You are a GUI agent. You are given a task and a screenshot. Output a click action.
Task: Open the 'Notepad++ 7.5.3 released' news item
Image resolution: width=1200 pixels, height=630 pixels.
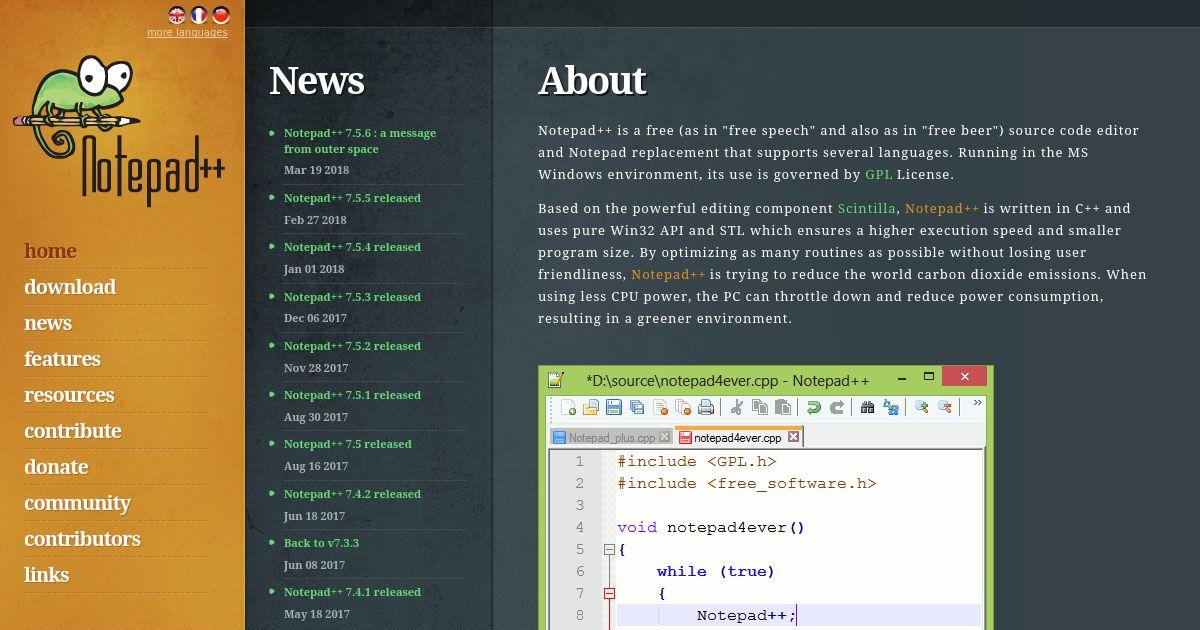(352, 297)
